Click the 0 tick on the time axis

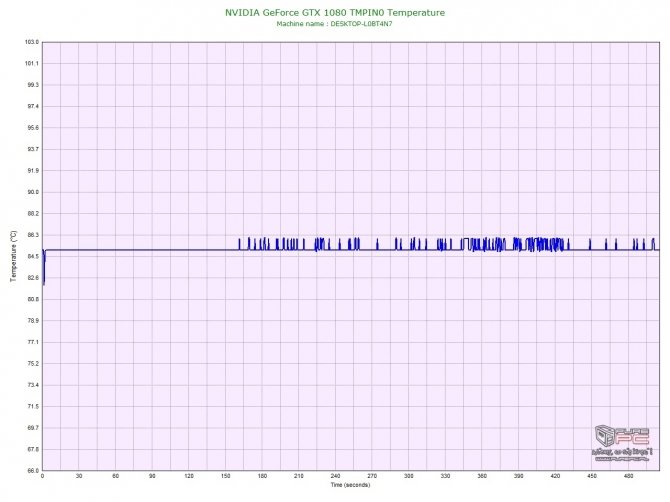(42, 476)
